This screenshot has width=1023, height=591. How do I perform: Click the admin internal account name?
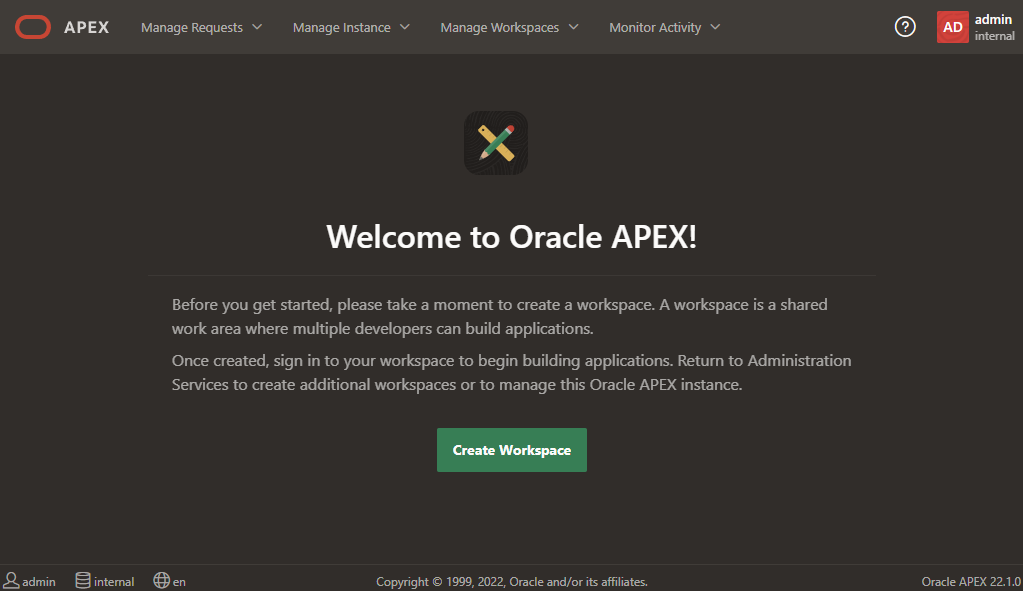994,27
